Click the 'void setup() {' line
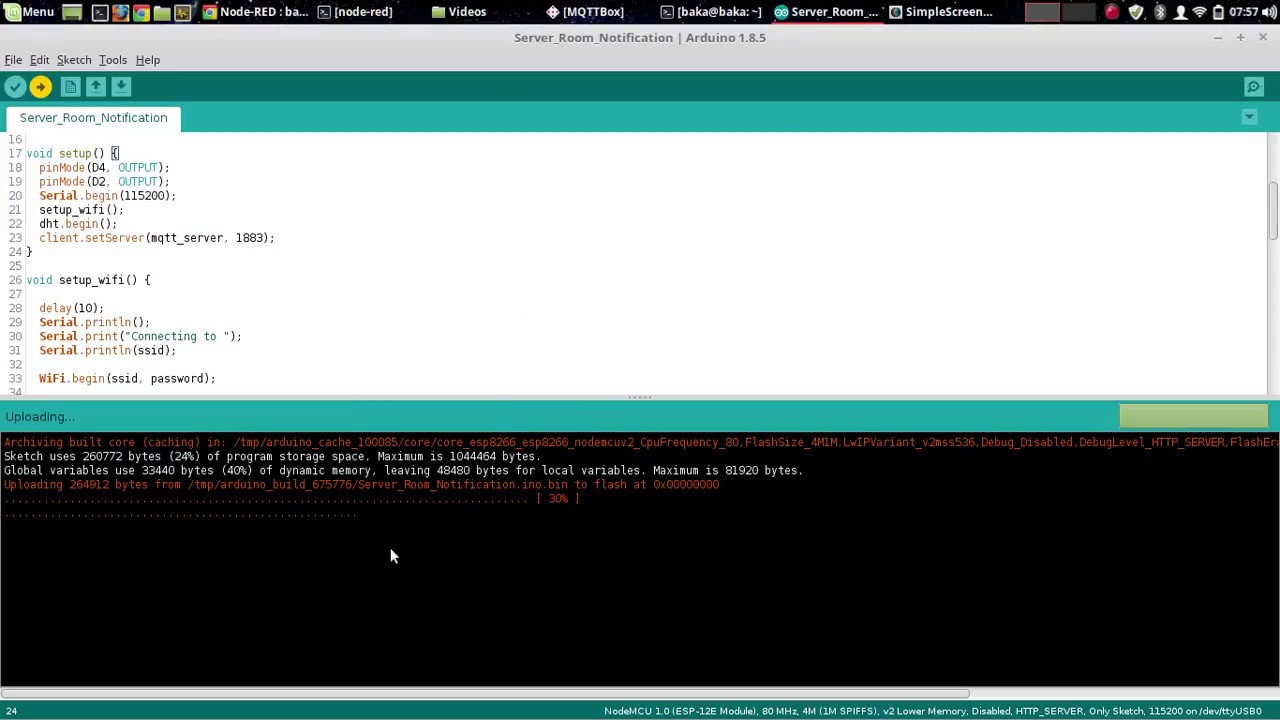This screenshot has width=1280, height=720. tap(72, 154)
